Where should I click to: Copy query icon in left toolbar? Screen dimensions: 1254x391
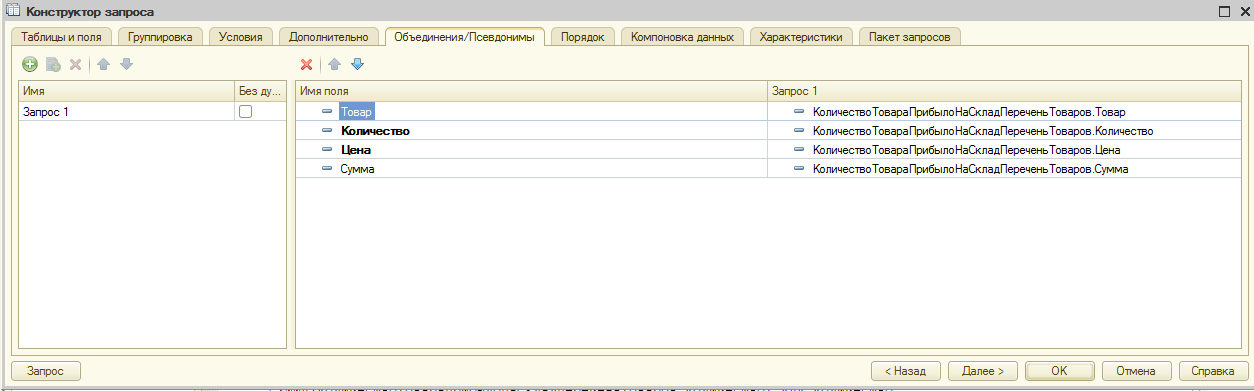pos(53,64)
